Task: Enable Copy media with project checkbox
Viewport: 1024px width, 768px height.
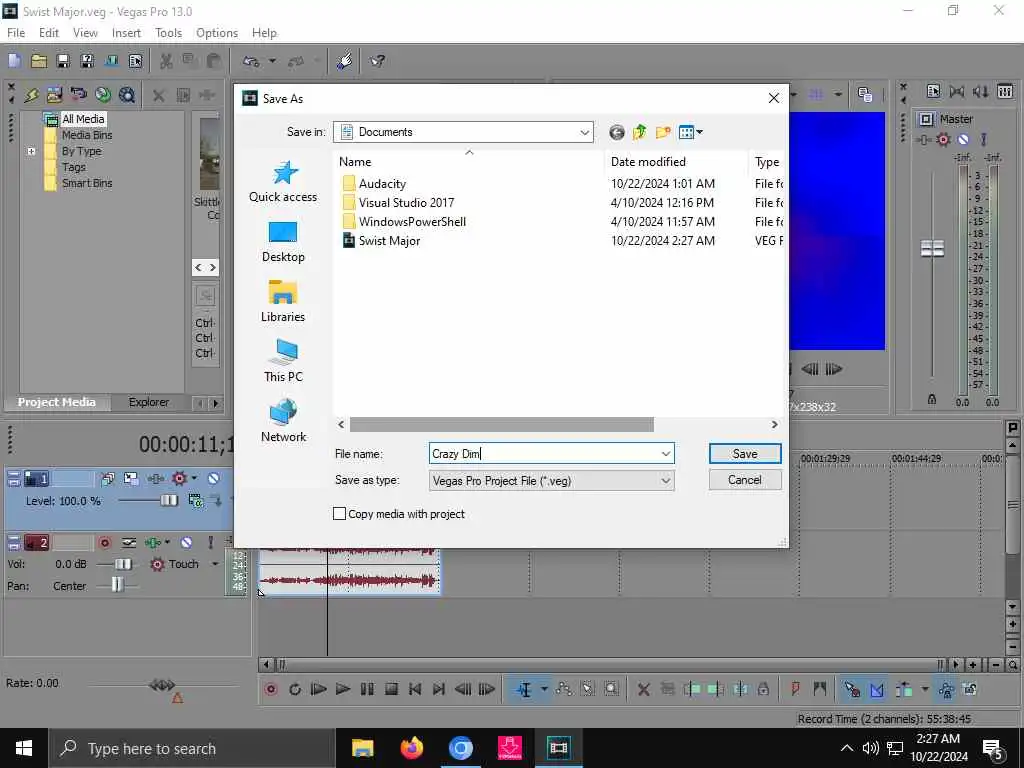Action: click(340, 514)
